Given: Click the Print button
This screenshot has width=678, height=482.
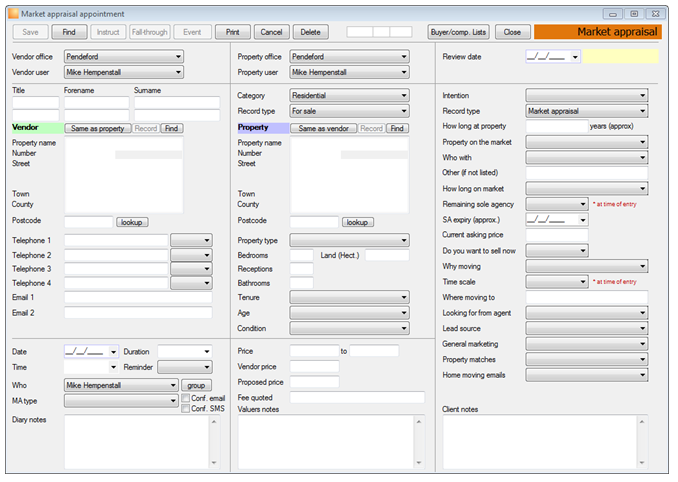Looking at the screenshot, I should coord(233,32).
